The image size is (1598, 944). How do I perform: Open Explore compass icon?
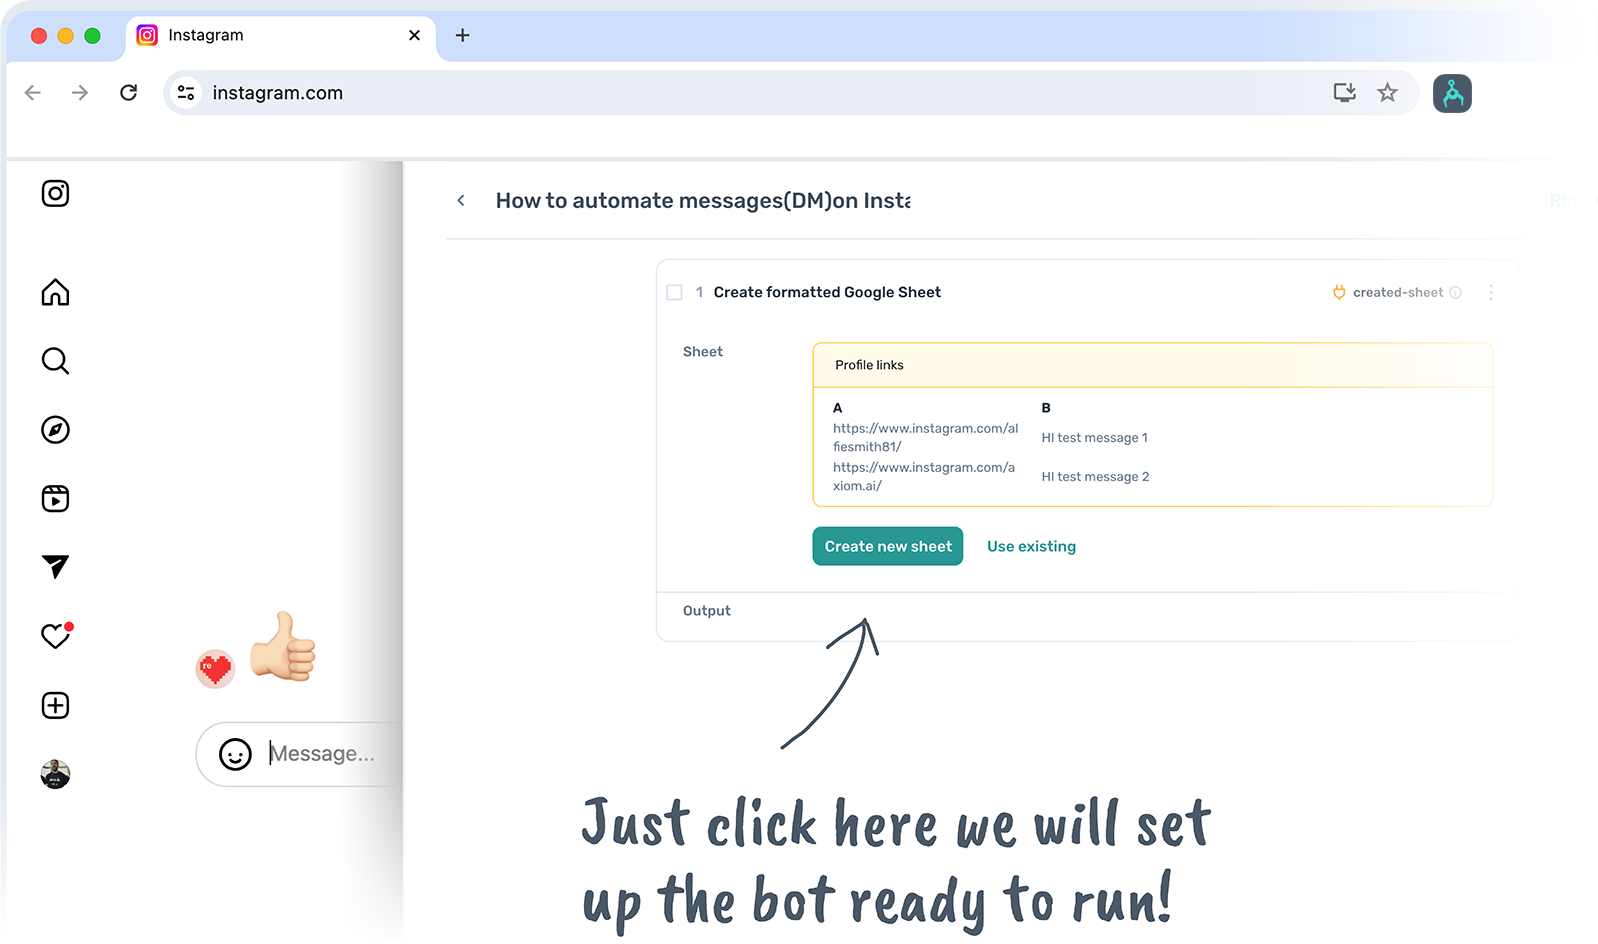(x=55, y=430)
